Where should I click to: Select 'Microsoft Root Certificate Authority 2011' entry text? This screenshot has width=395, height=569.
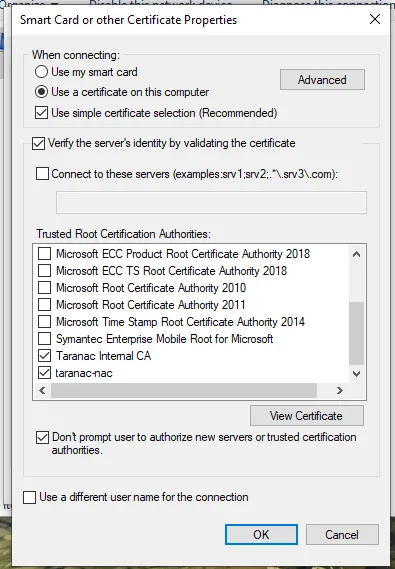click(151, 305)
